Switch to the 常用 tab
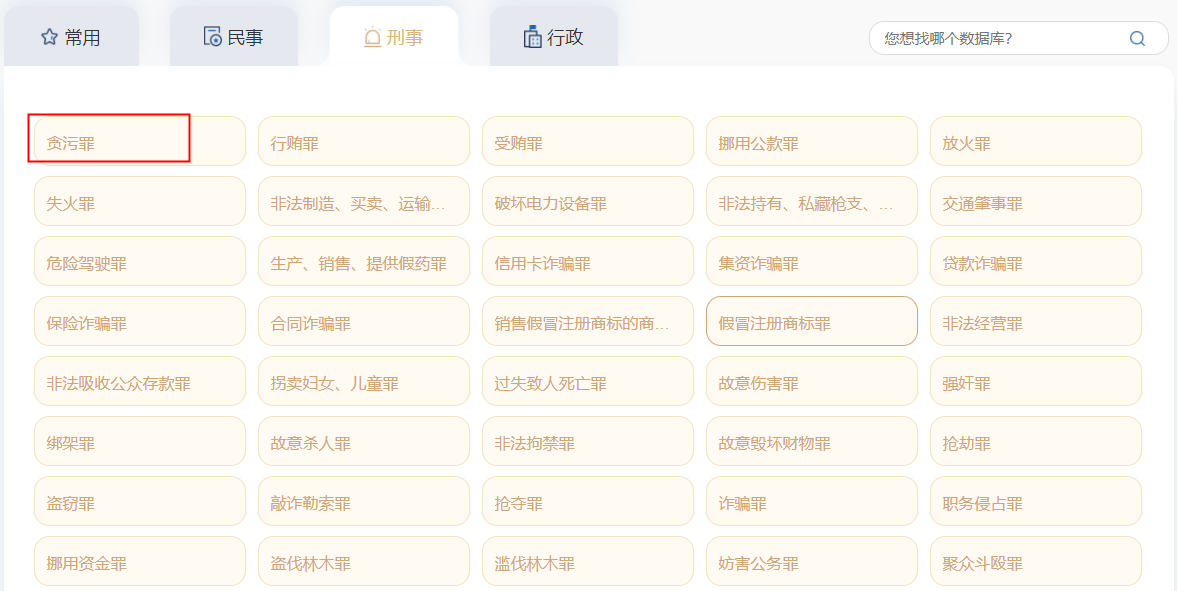The image size is (1178, 591). 71,37
